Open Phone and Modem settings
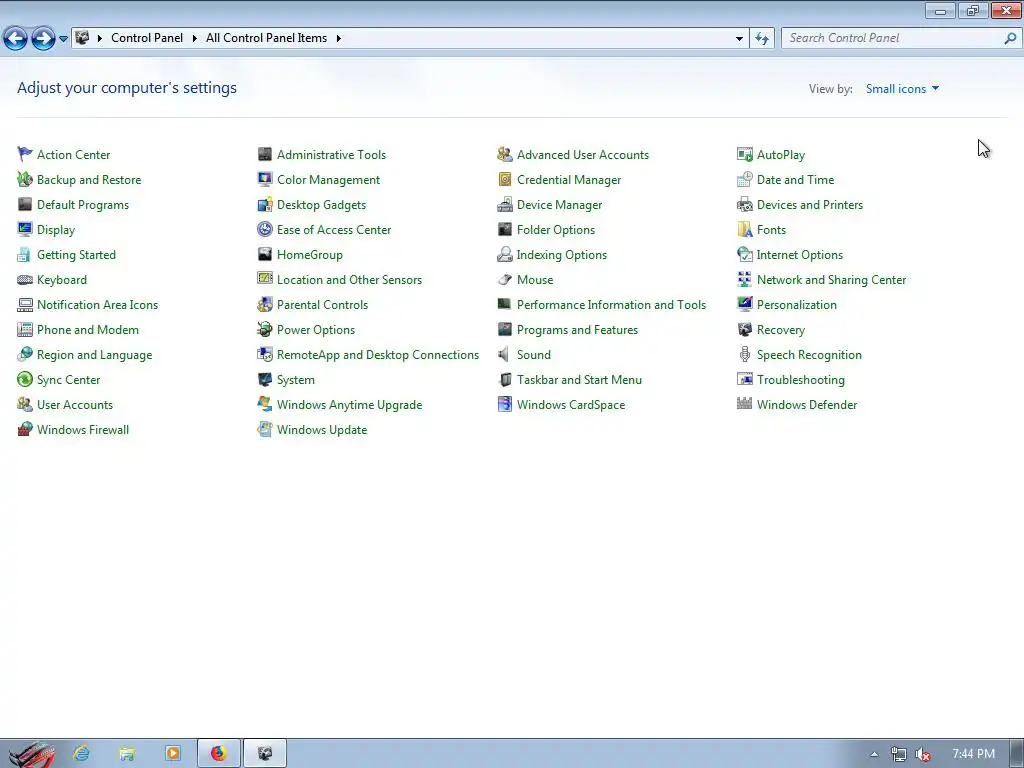 (x=88, y=330)
